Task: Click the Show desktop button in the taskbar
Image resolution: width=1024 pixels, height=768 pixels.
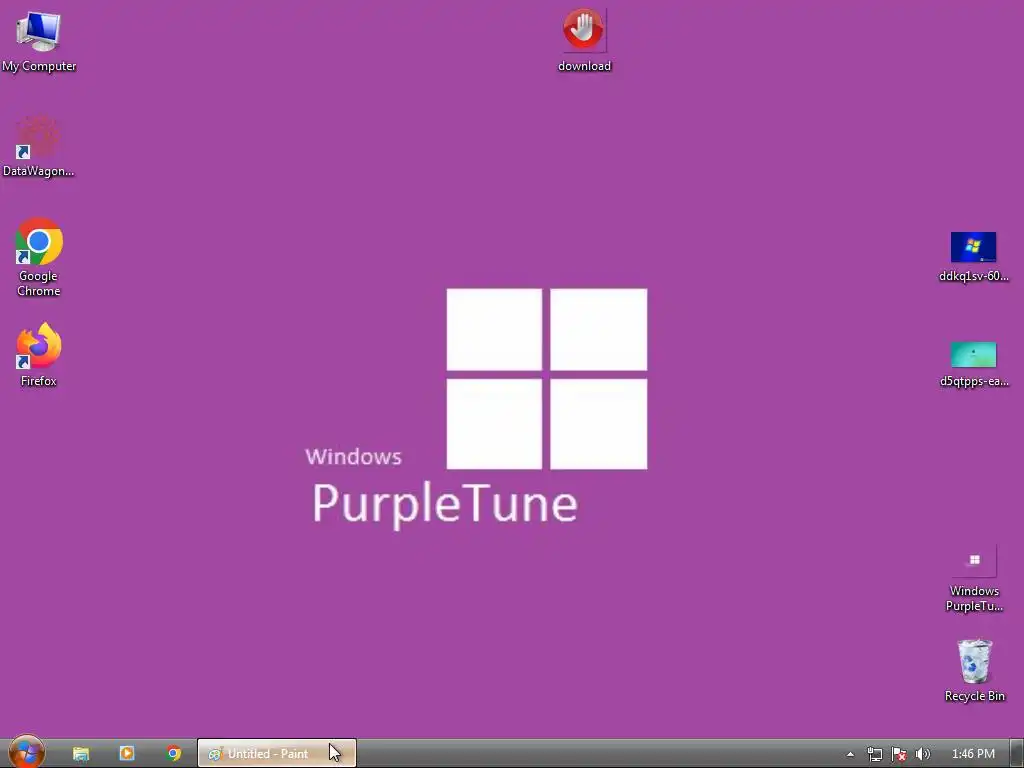Action: click(x=1017, y=754)
